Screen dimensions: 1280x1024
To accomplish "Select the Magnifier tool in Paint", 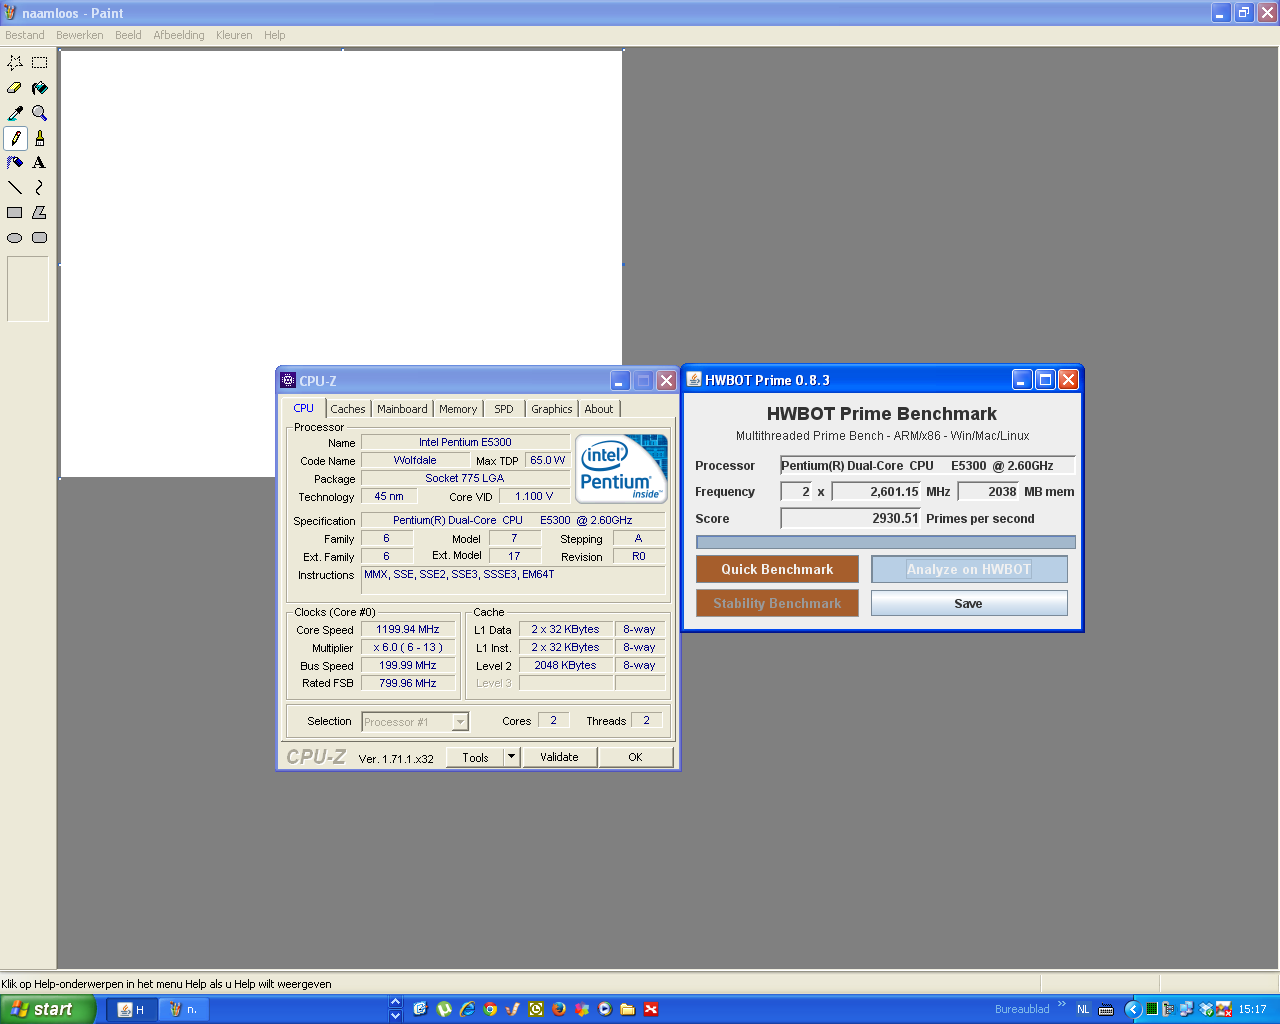I will pyautogui.click(x=40, y=113).
